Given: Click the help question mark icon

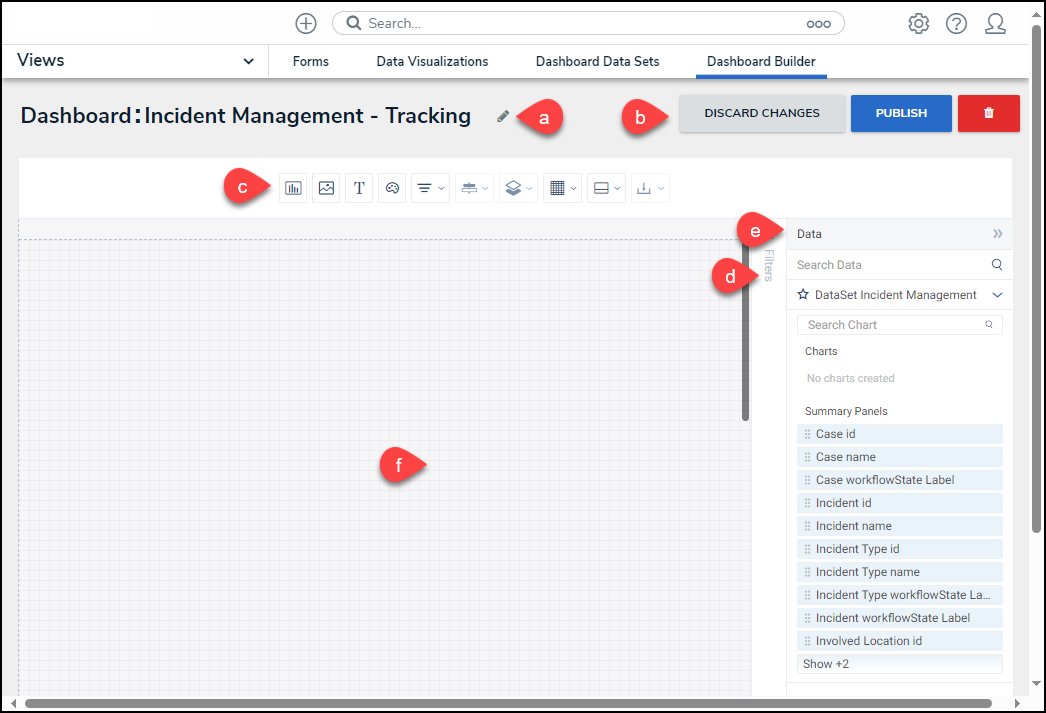Looking at the screenshot, I should point(956,24).
